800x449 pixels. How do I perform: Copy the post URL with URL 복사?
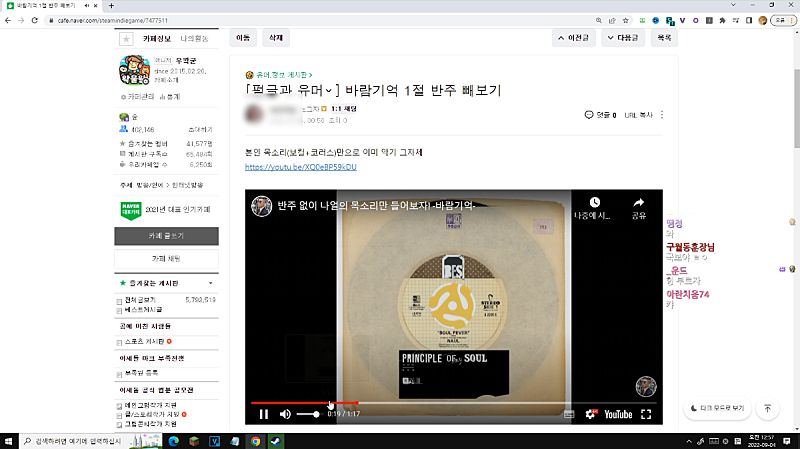[638, 115]
